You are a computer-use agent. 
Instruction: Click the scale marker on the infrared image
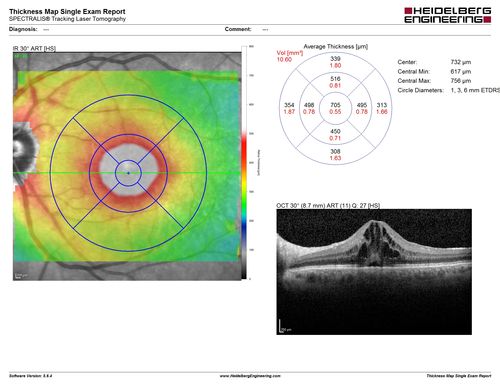[21, 276]
